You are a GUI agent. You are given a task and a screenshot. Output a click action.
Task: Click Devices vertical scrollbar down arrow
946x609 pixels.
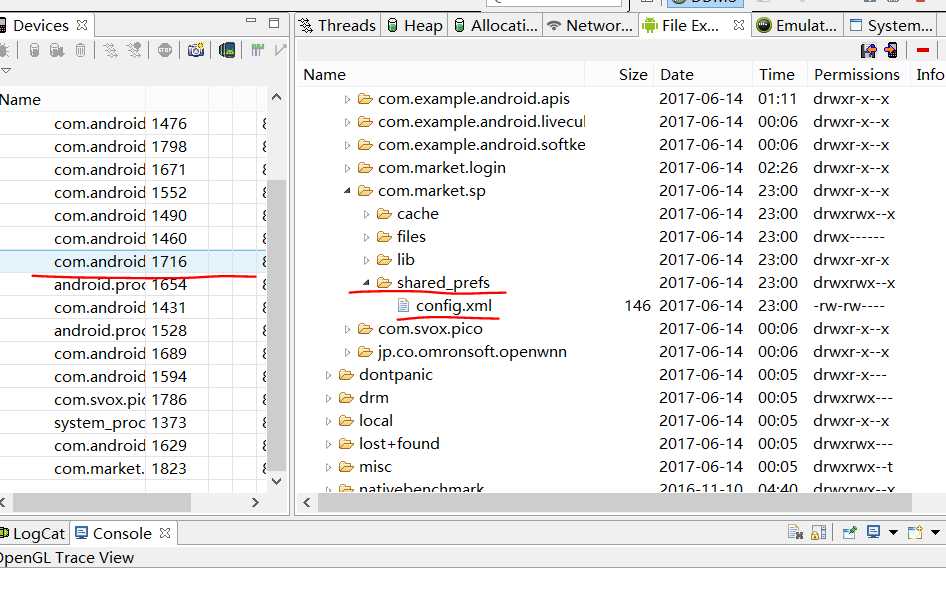(276, 481)
